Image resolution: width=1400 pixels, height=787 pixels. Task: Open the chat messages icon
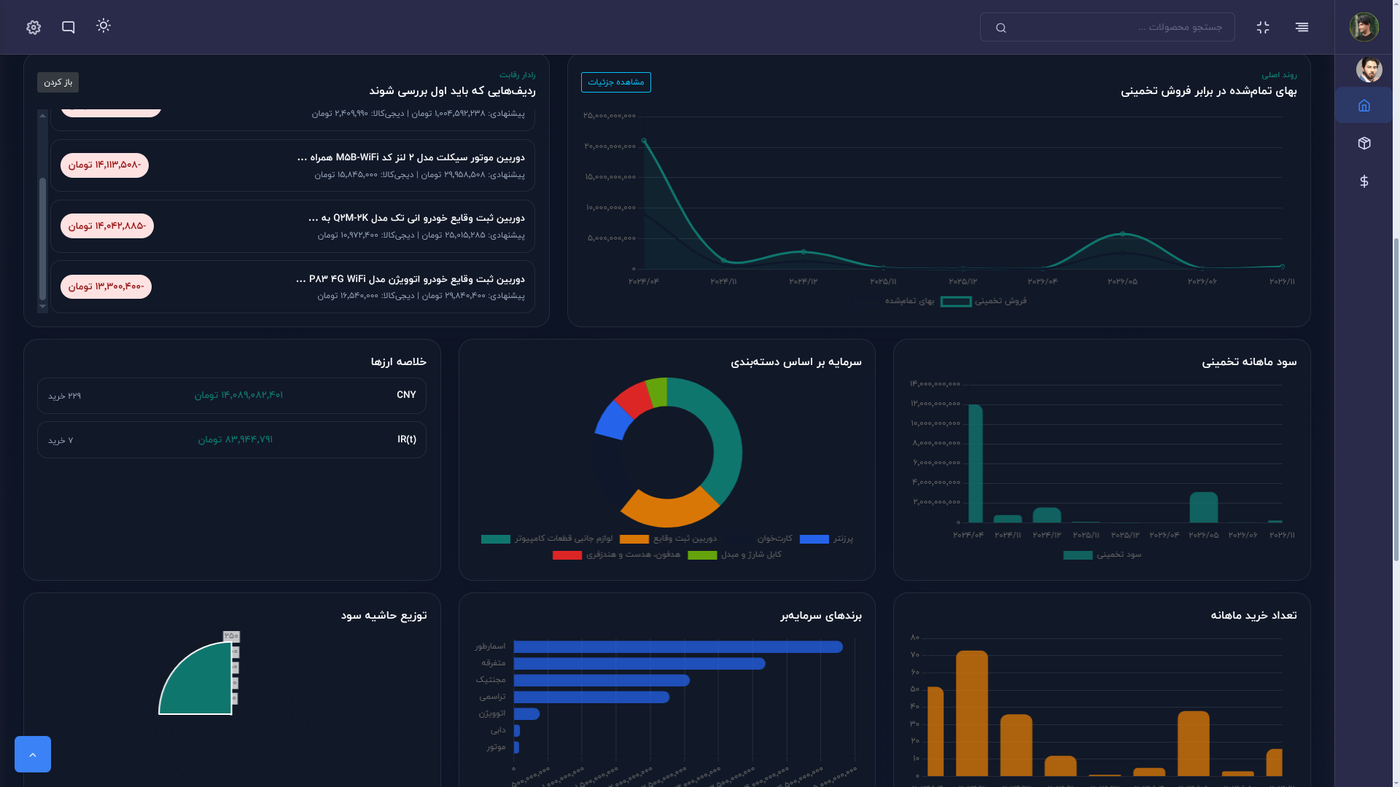(68, 27)
